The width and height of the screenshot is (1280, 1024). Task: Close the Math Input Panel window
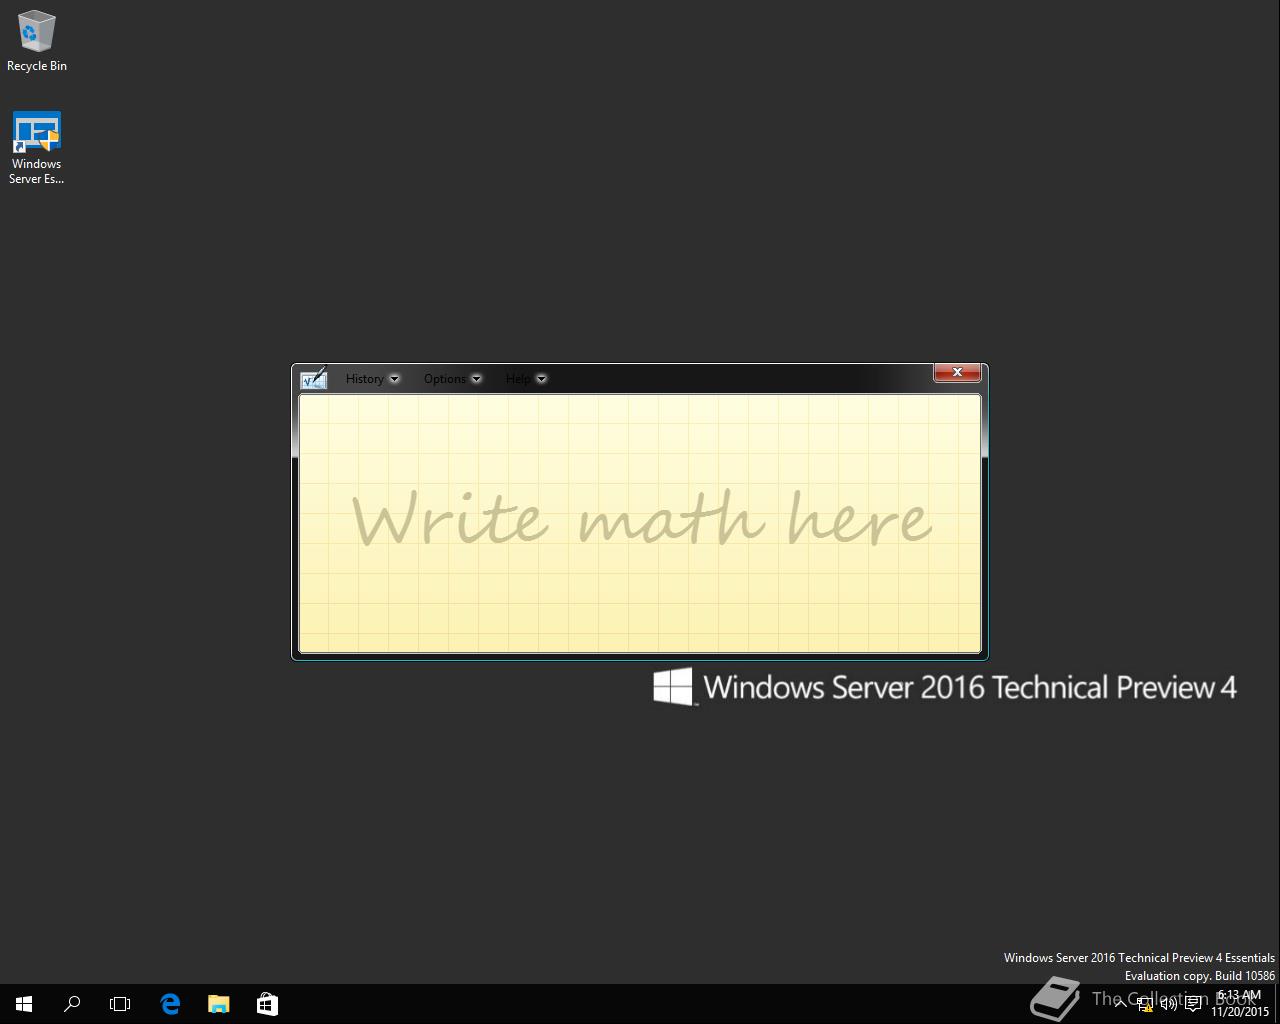[x=957, y=372]
